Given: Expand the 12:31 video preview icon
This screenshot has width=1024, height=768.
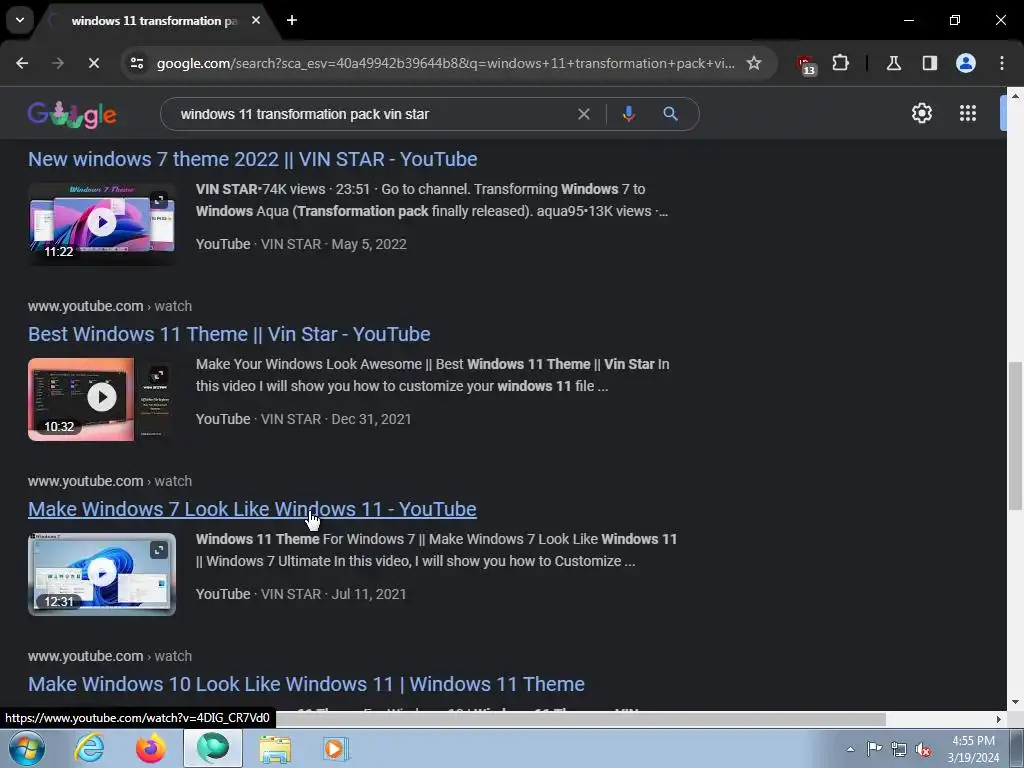Looking at the screenshot, I should 159,550.
